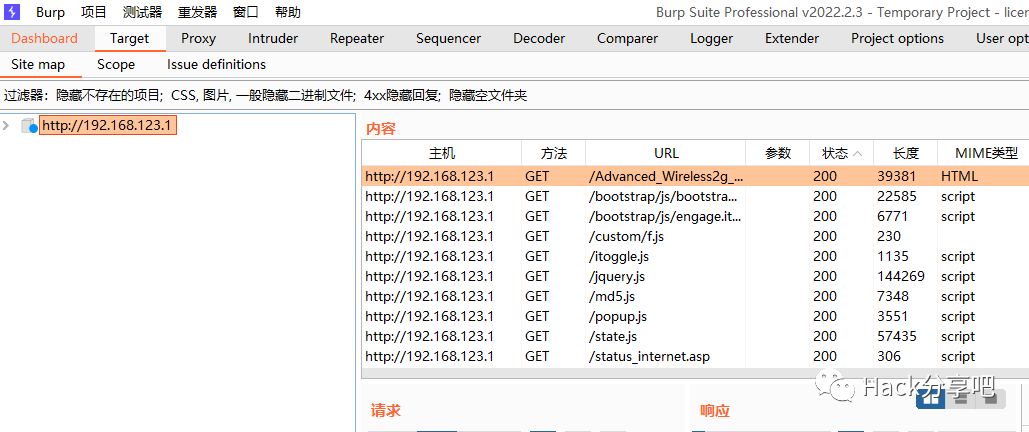
Task: Click the 内容 panel heading
Action: (381, 129)
